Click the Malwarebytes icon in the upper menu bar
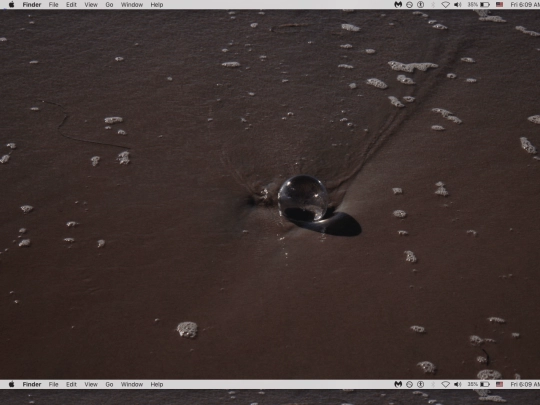 (398, 4)
